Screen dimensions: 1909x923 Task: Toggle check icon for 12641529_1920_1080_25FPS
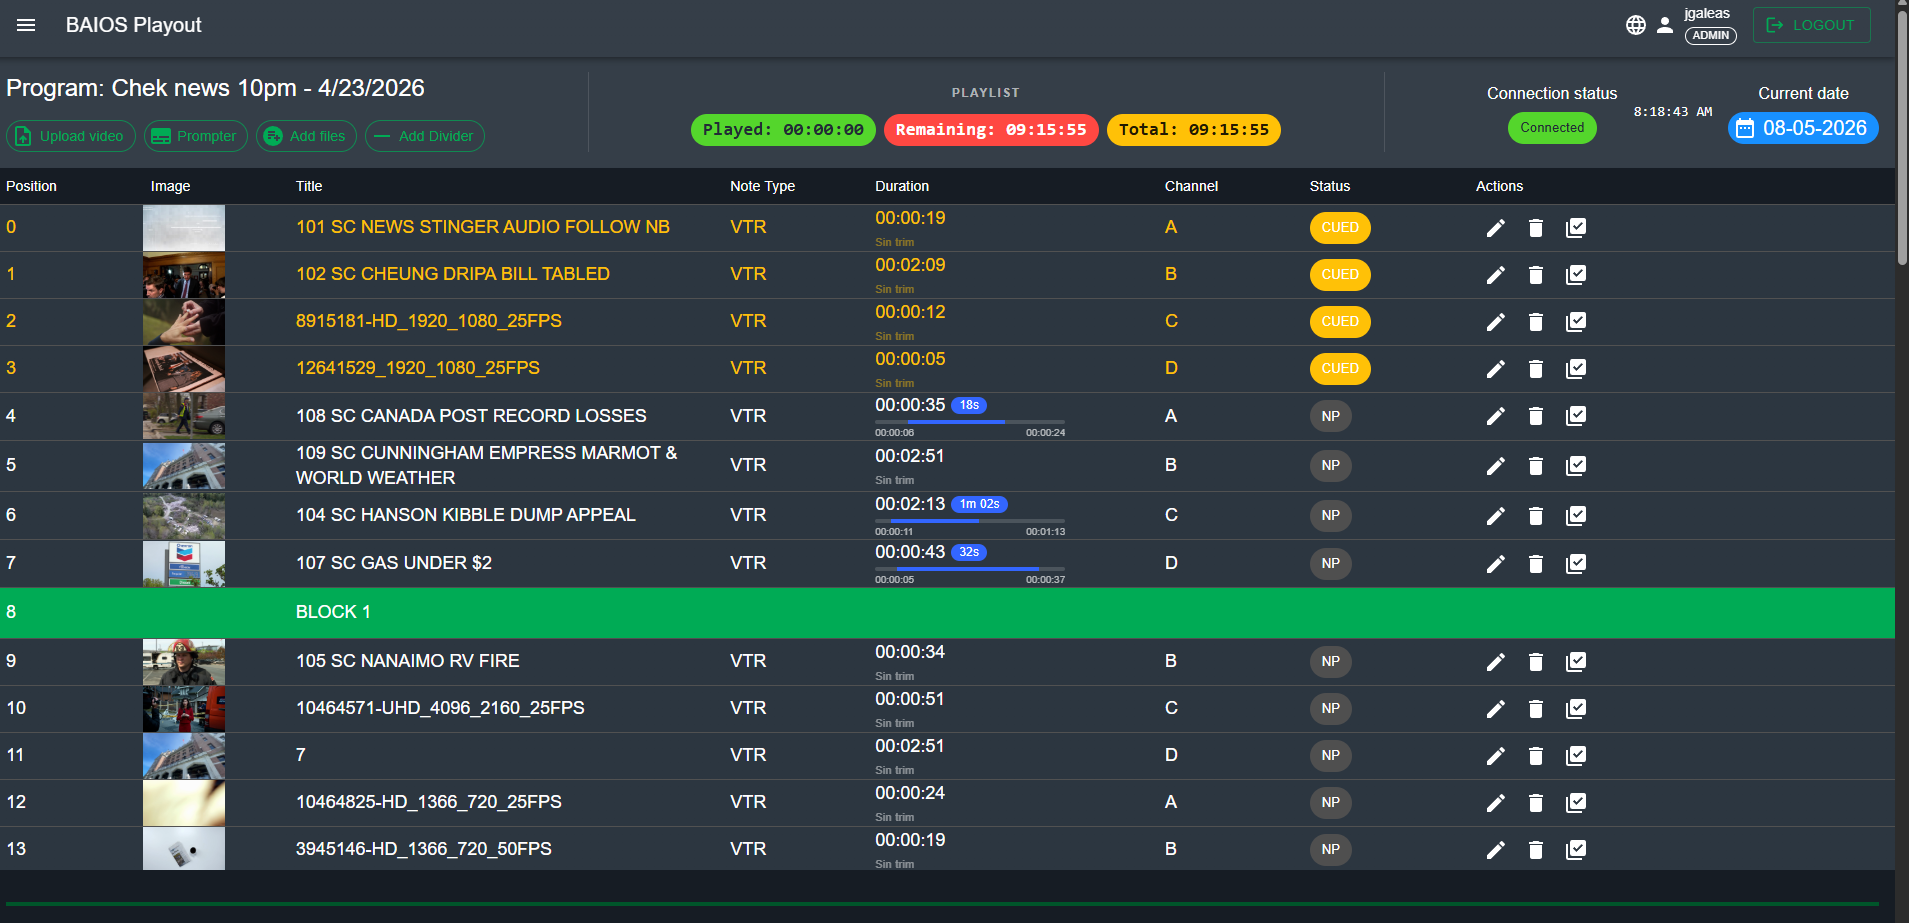(1576, 369)
